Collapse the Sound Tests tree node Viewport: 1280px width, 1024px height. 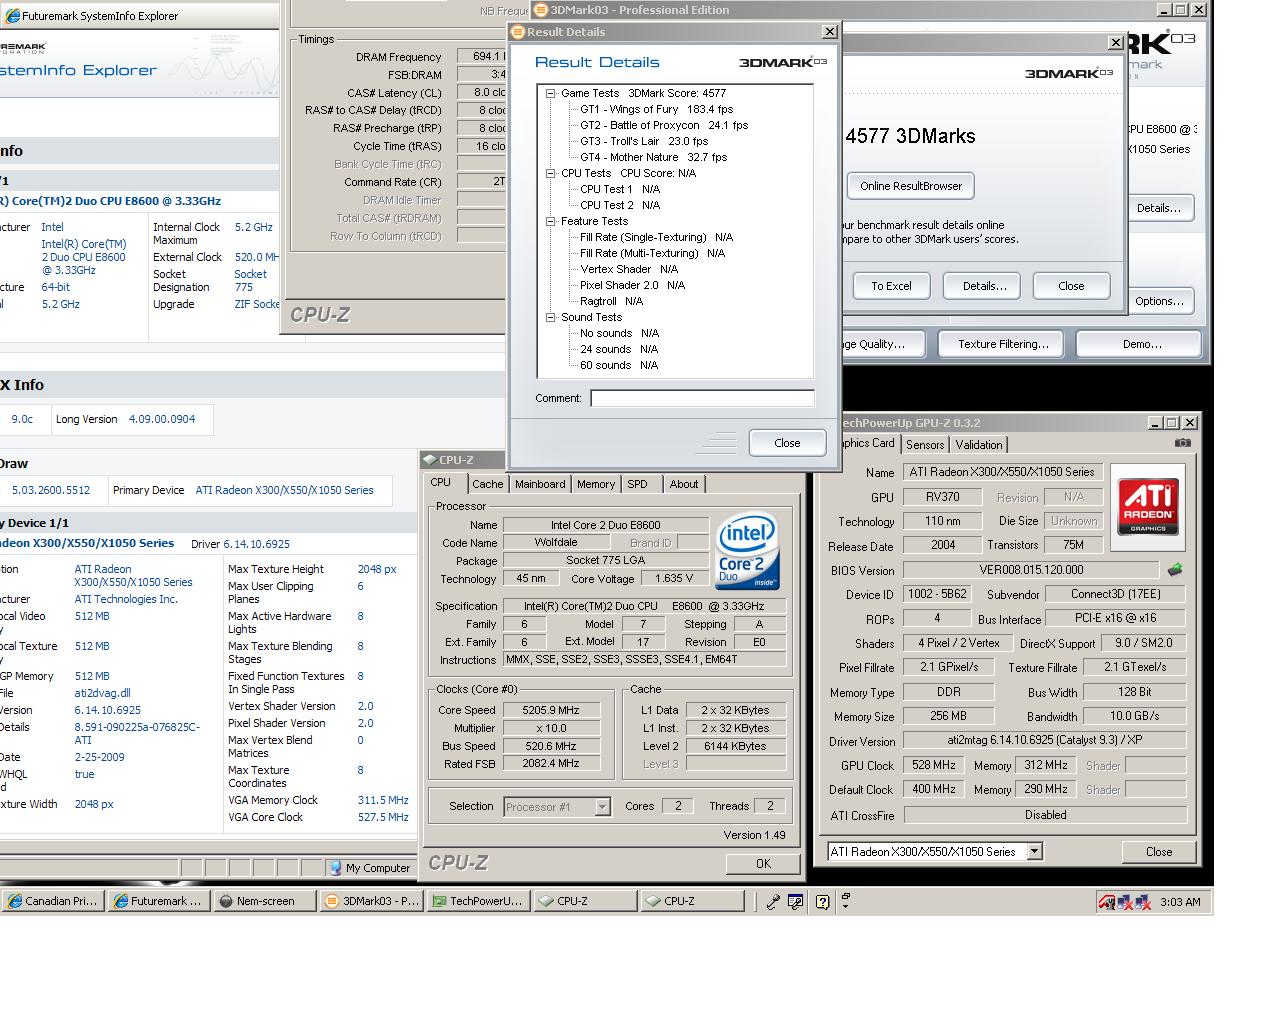pos(550,317)
